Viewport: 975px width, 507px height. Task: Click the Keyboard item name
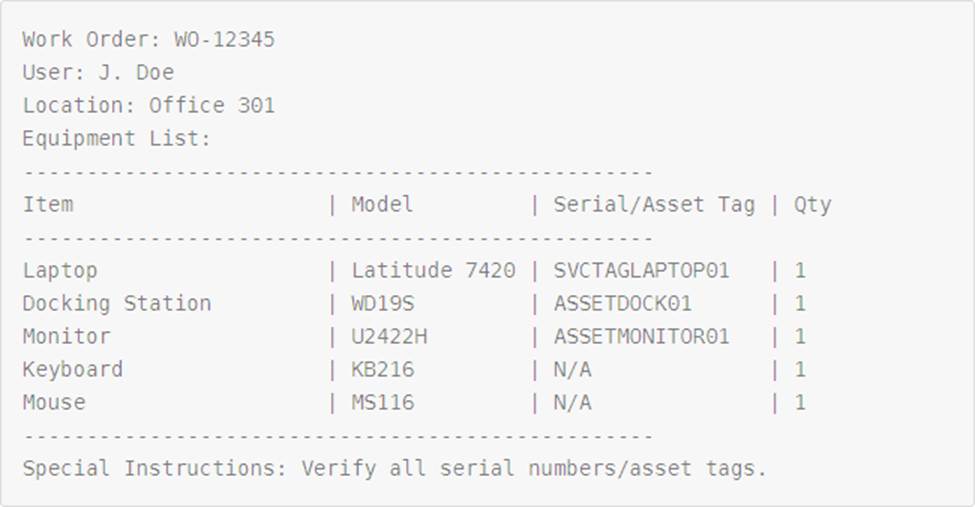click(x=73, y=370)
